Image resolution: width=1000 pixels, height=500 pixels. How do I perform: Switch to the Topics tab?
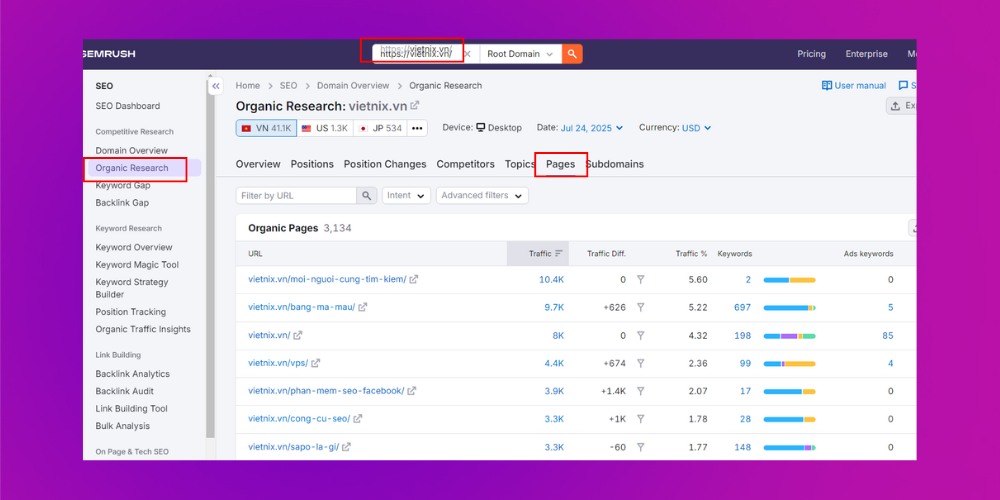click(520, 164)
